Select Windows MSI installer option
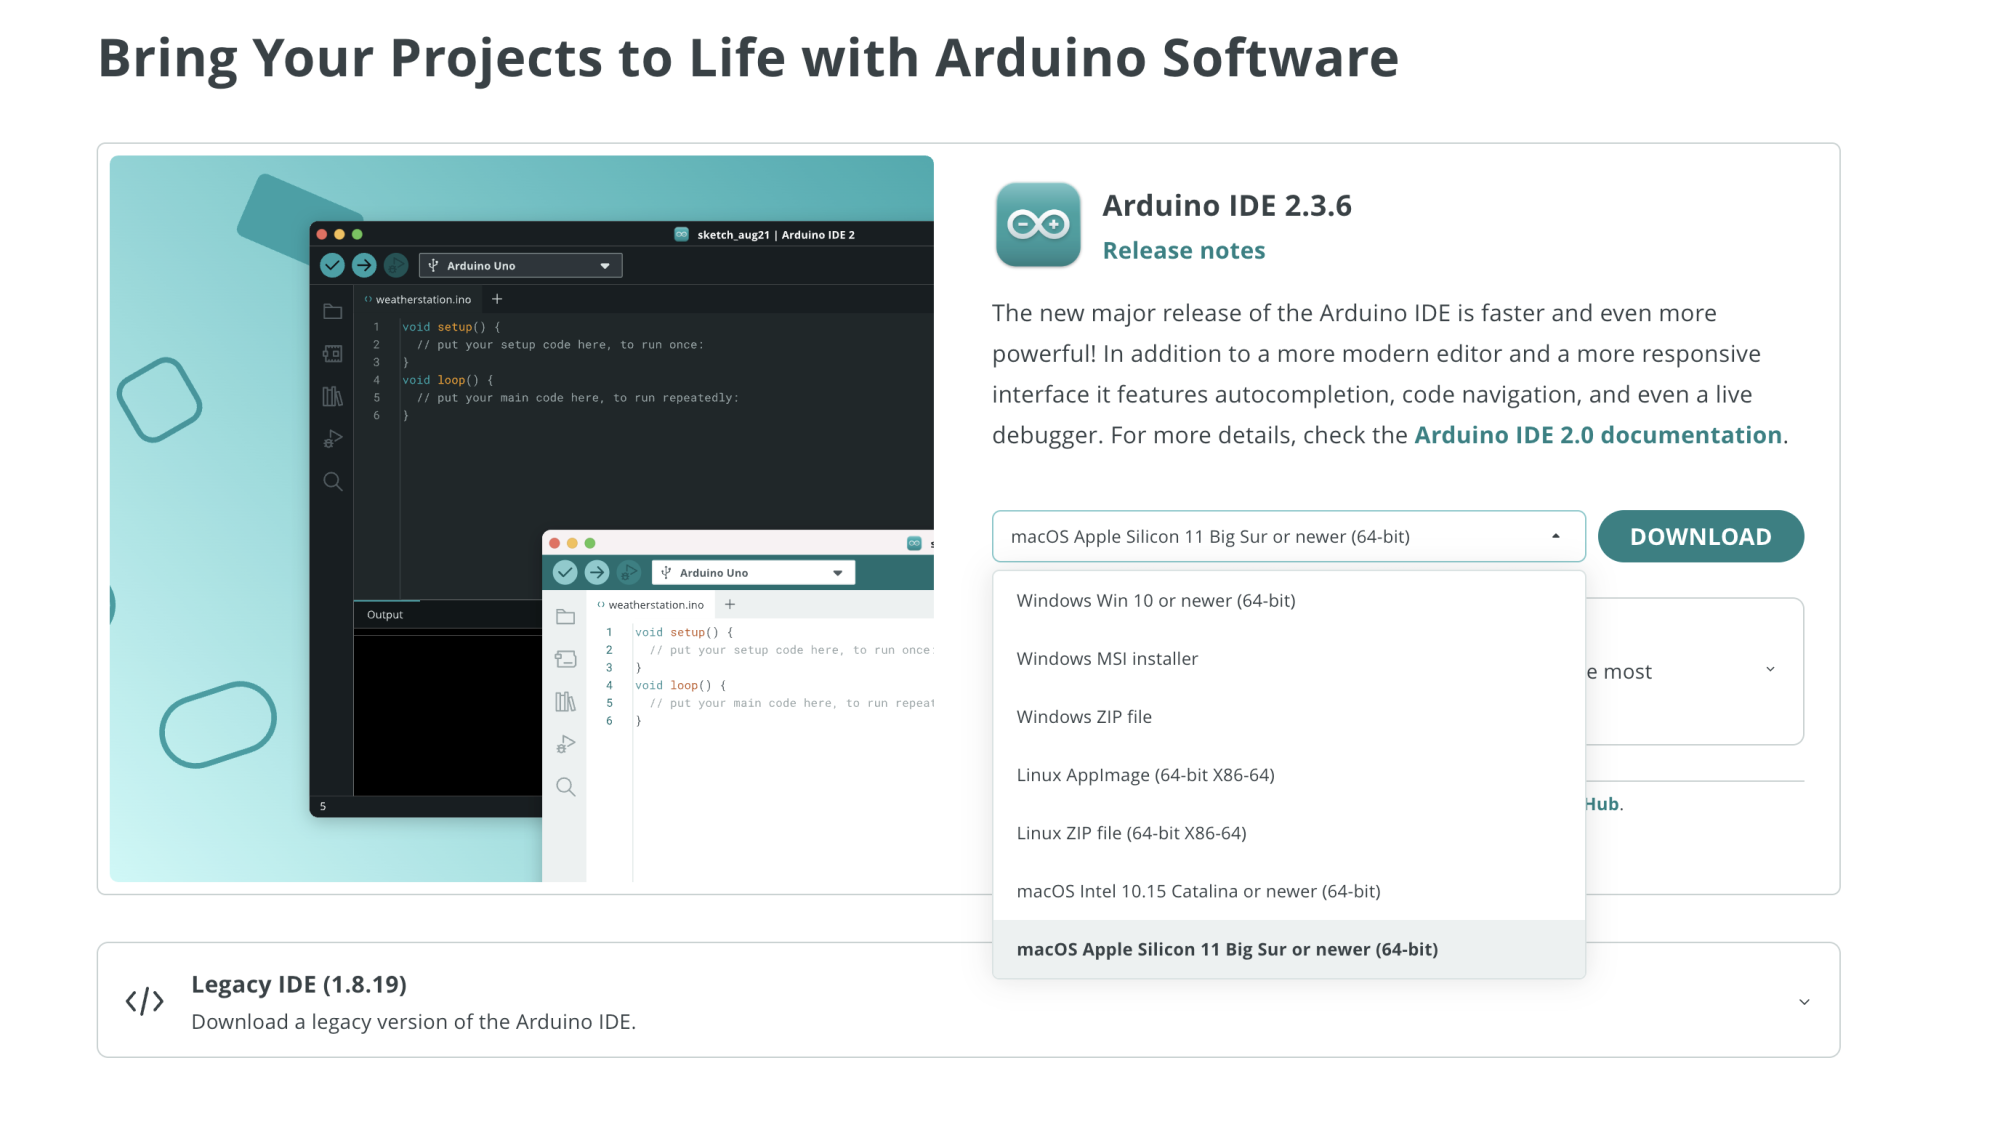This screenshot has width=2000, height=1135. tap(1289, 659)
